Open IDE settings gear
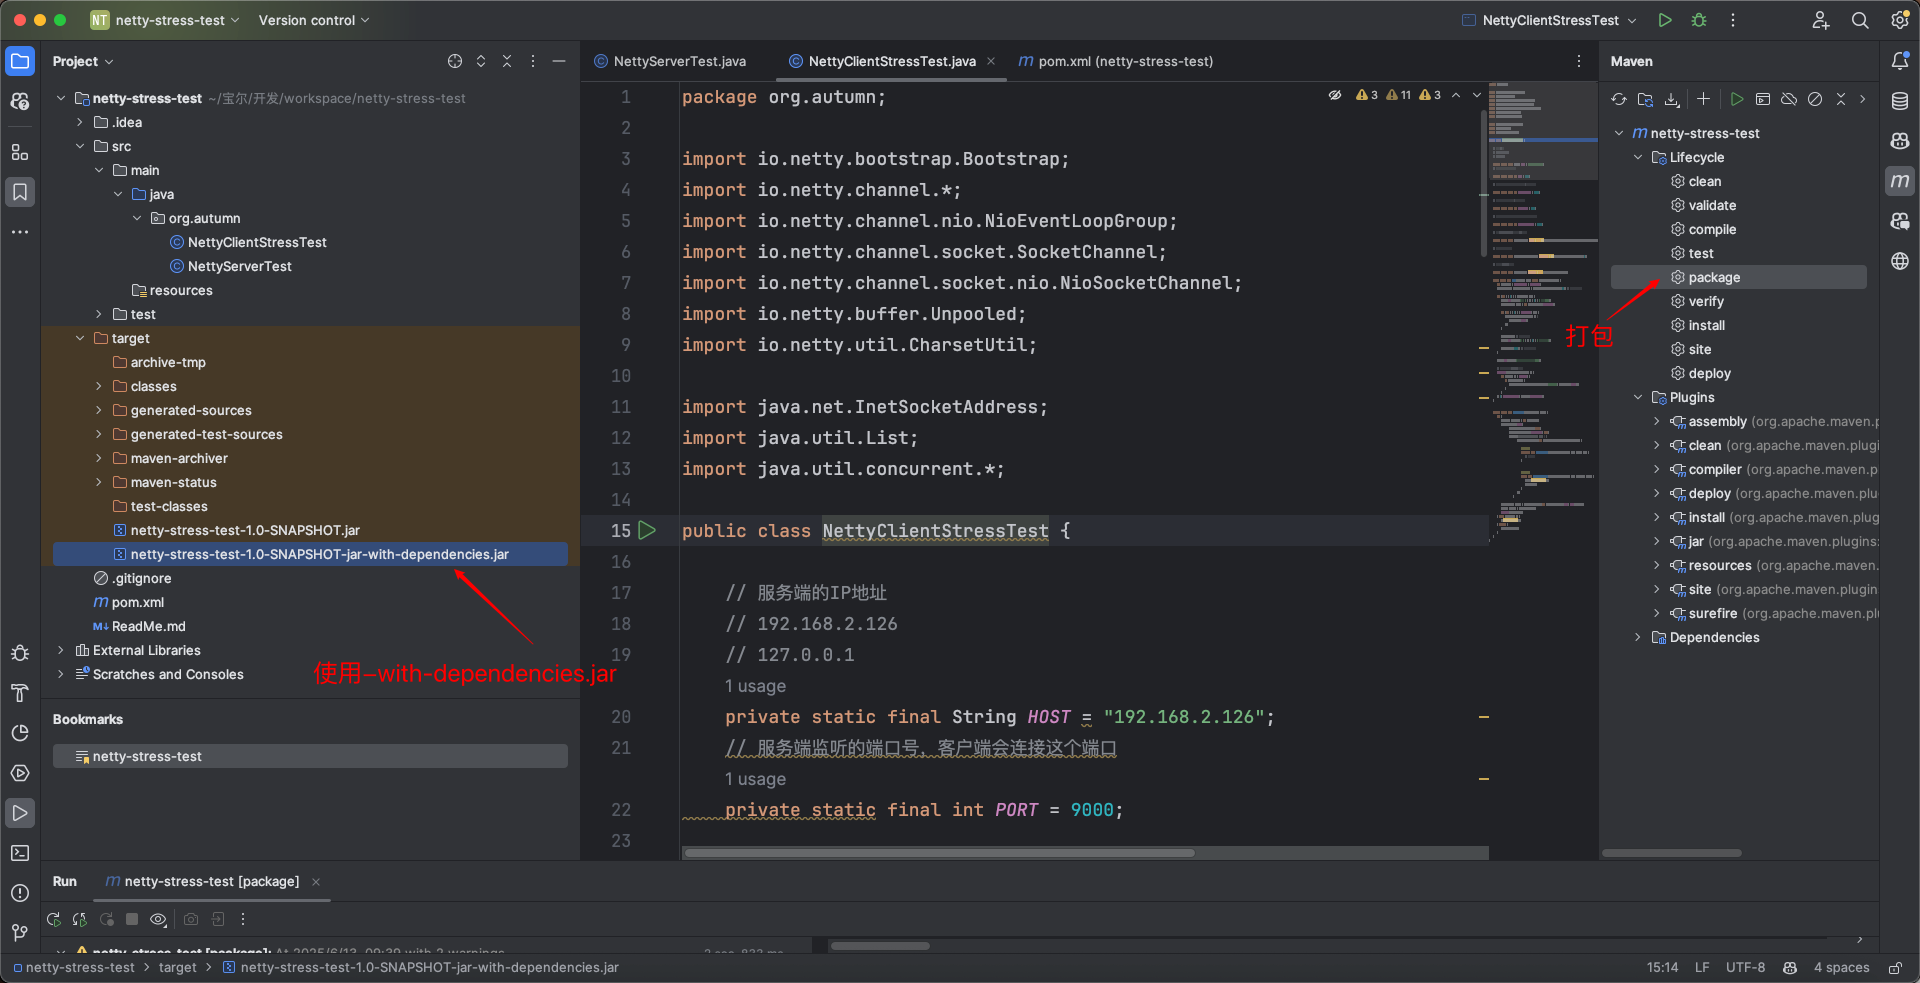This screenshot has width=1920, height=983. (x=1900, y=20)
